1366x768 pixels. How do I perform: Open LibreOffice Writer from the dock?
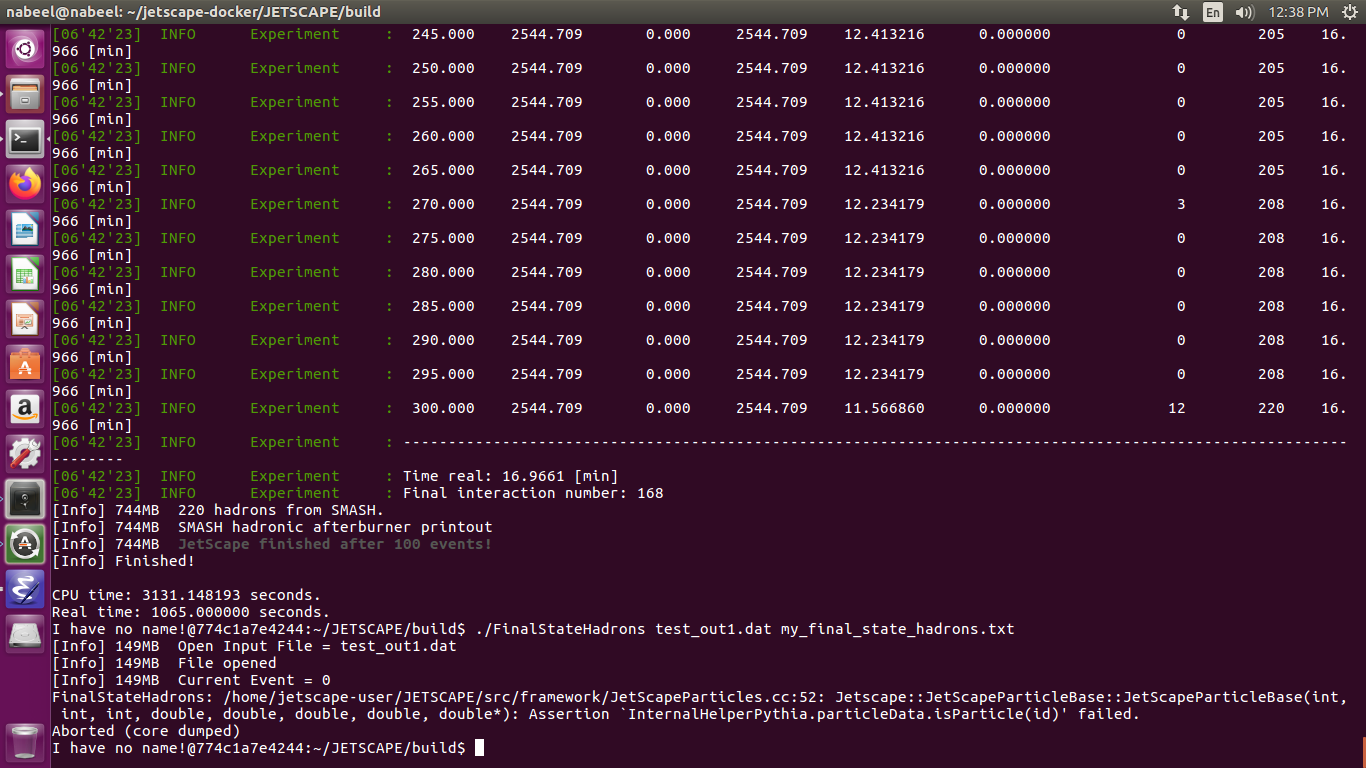pos(25,228)
